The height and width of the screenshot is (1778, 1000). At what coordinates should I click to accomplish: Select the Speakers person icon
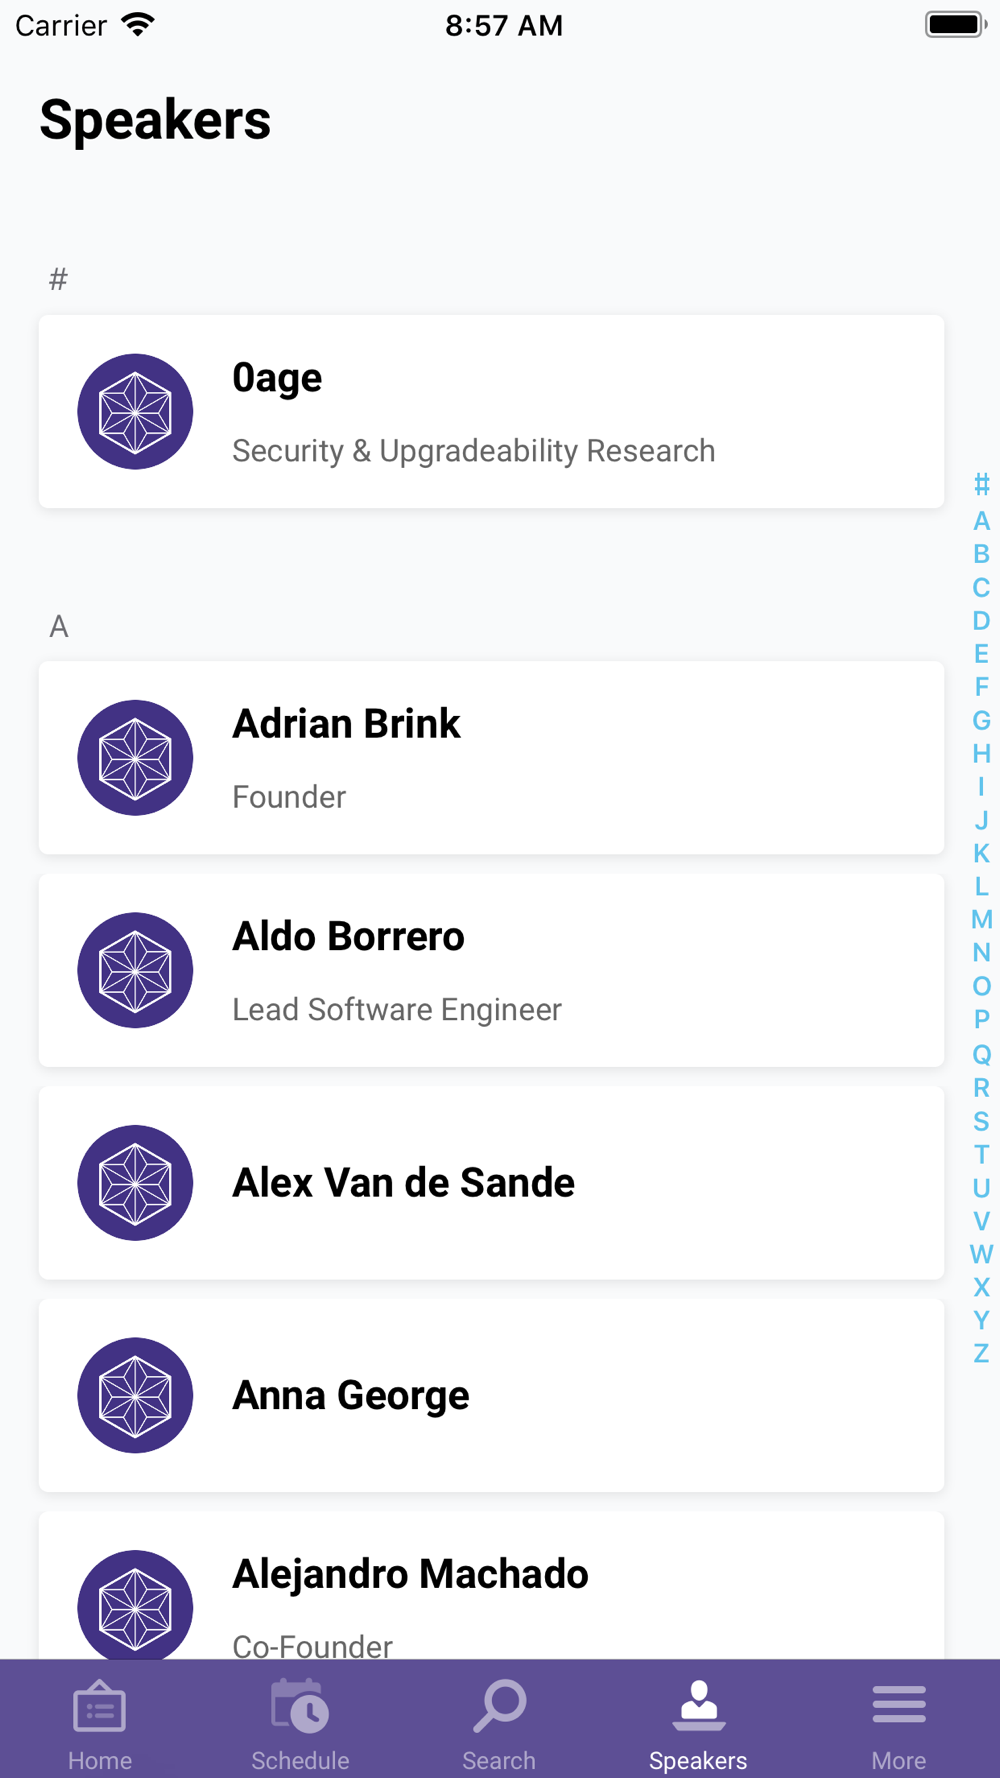click(x=698, y=1705)
